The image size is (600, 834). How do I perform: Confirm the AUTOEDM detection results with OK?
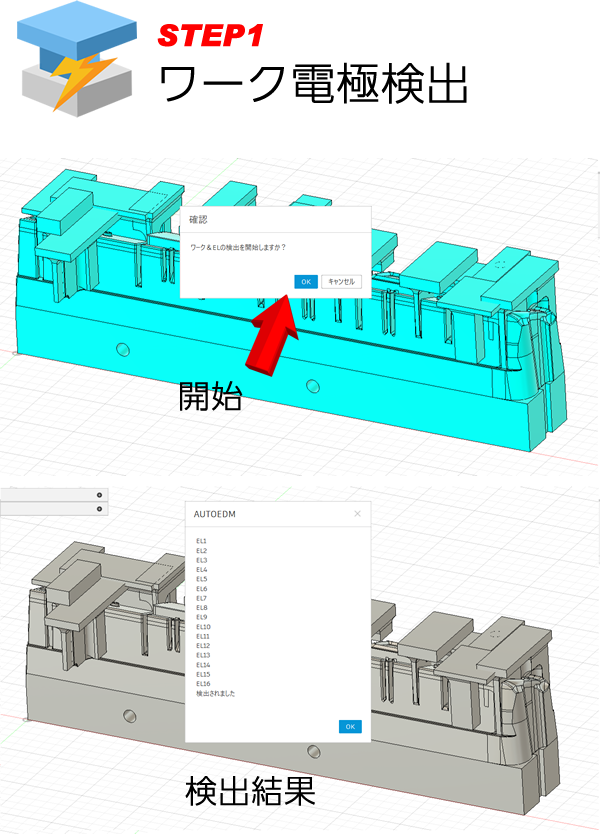(x=349, y=726)
